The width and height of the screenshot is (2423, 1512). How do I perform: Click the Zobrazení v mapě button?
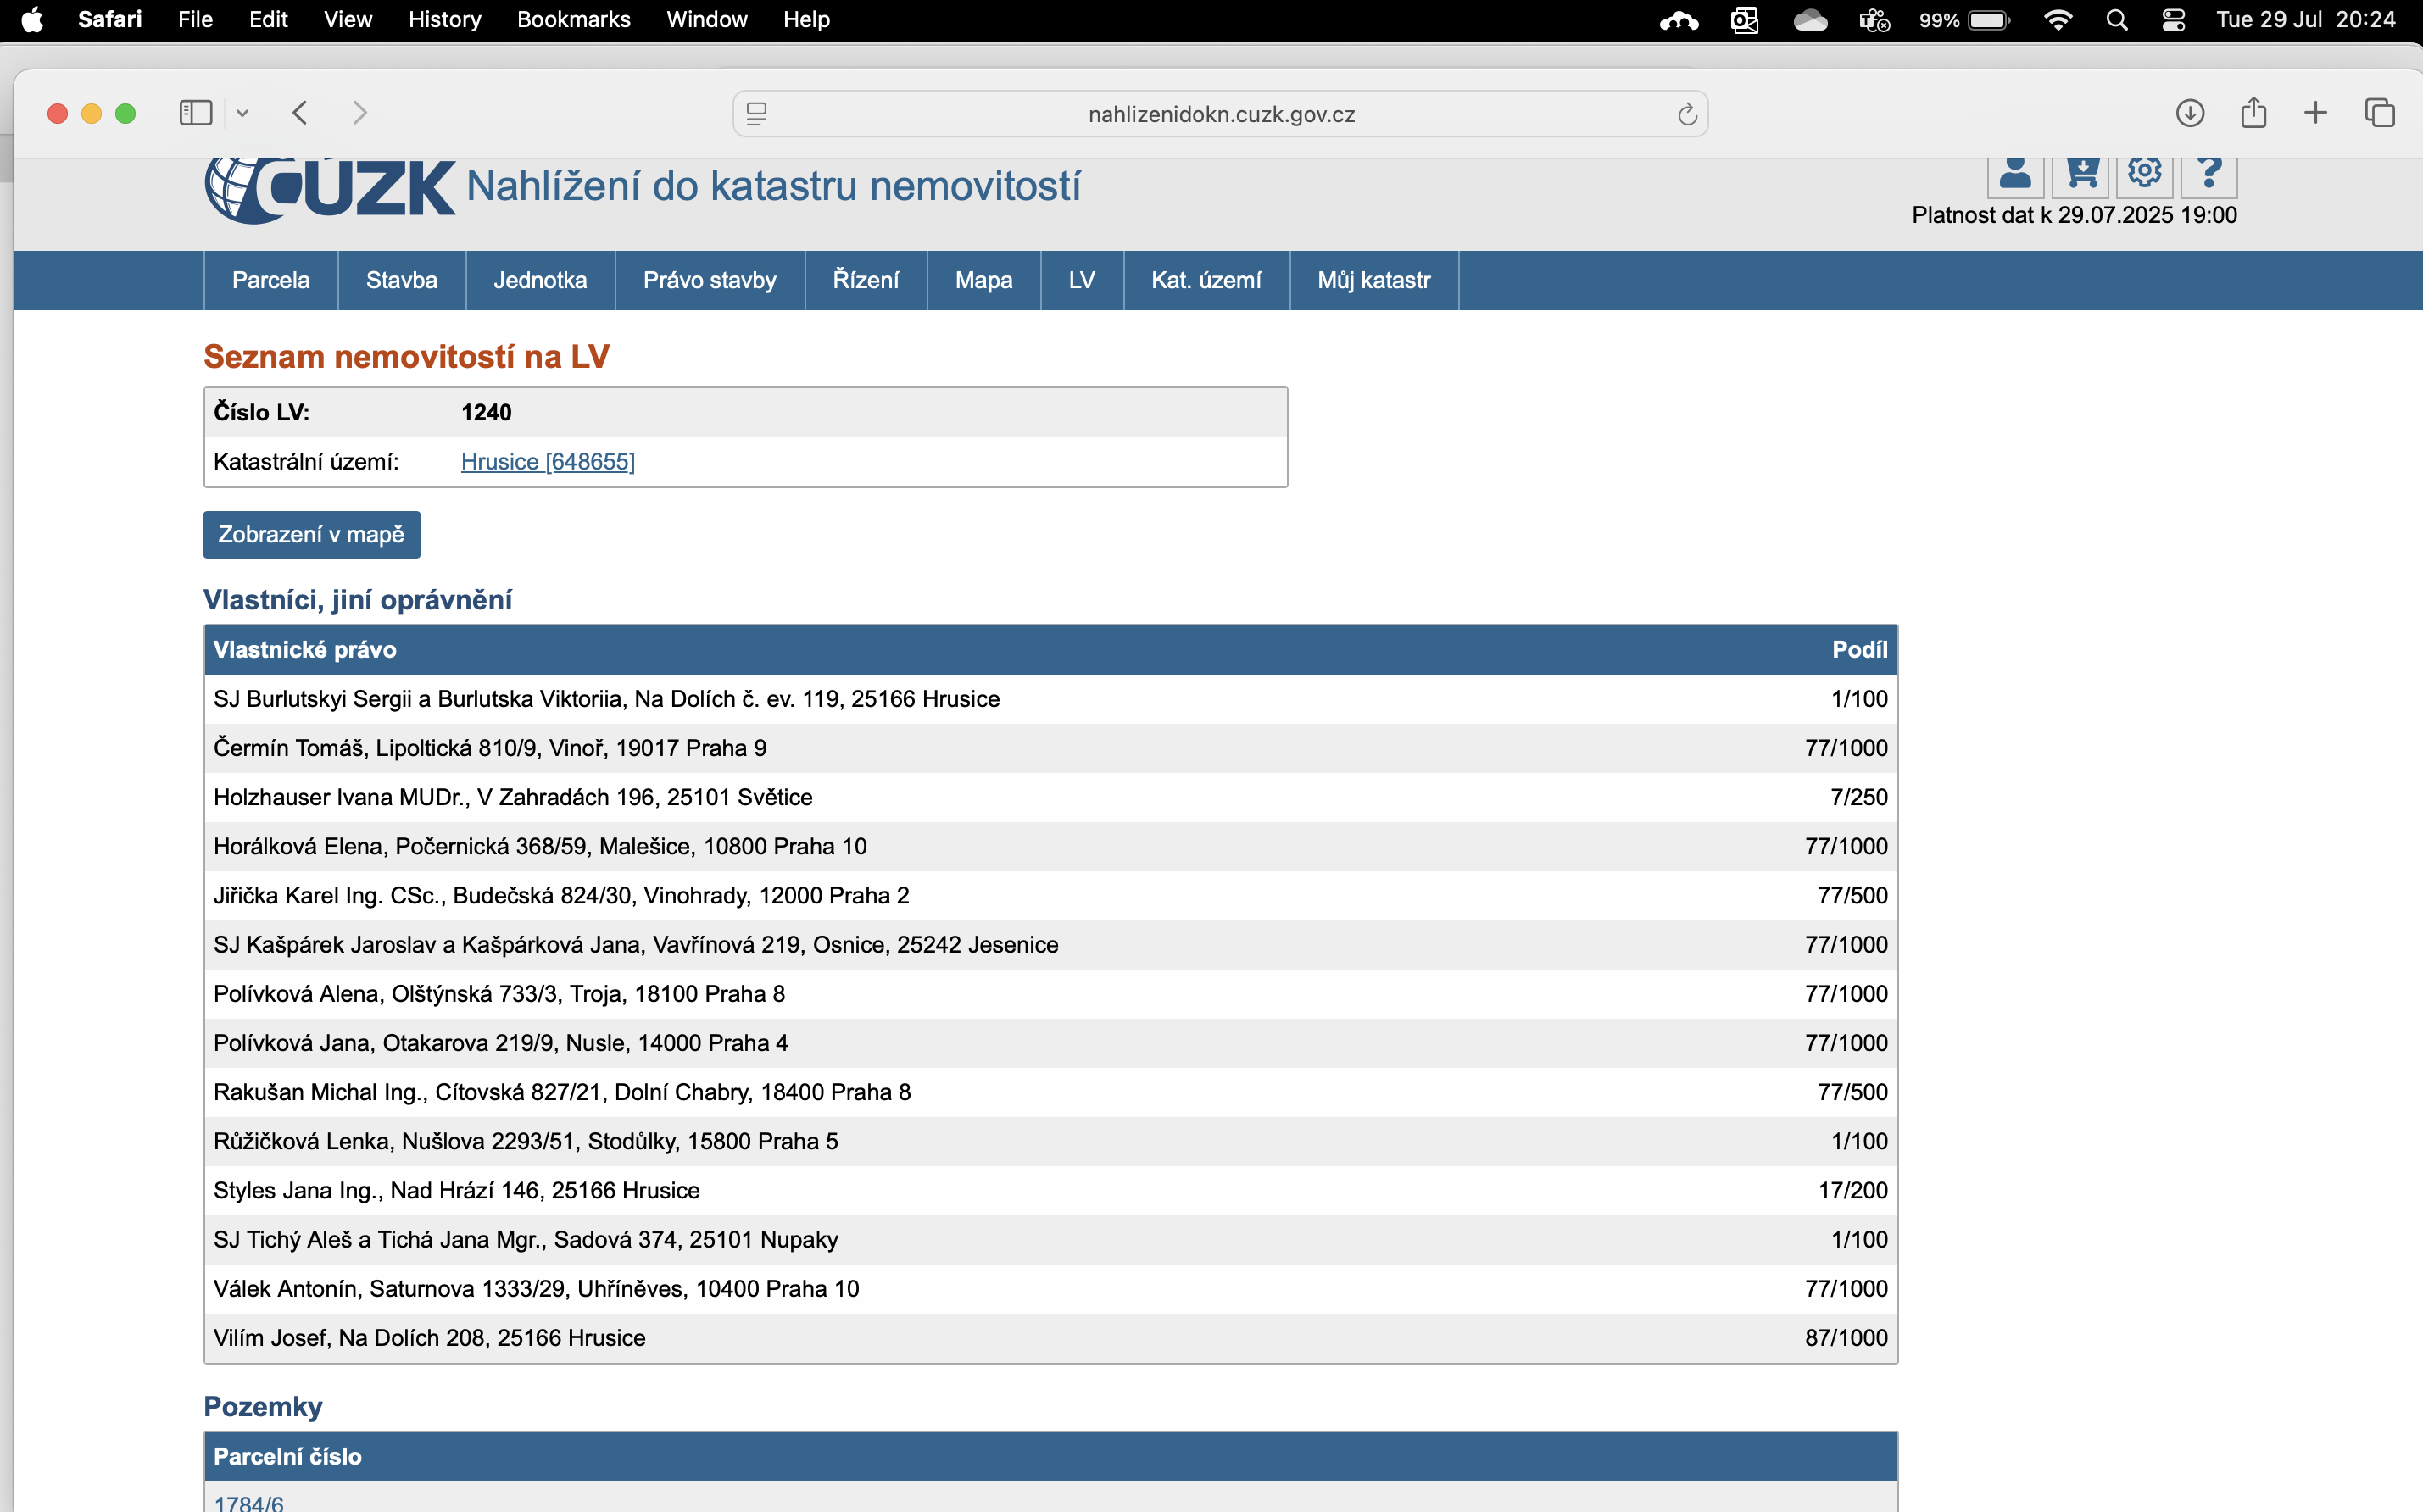(311, 535)
